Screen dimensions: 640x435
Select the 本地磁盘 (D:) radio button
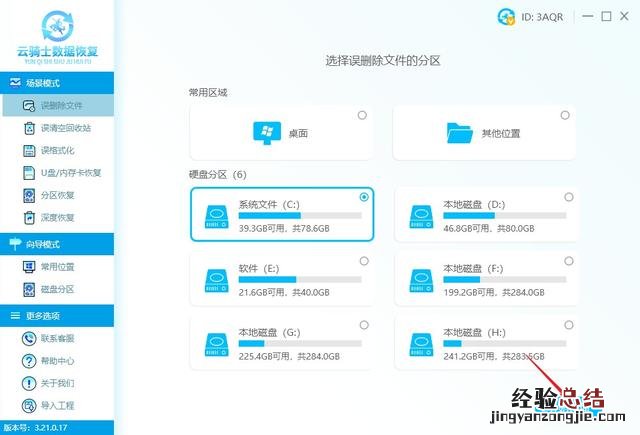pyautogui.click(x=569, y=197)
